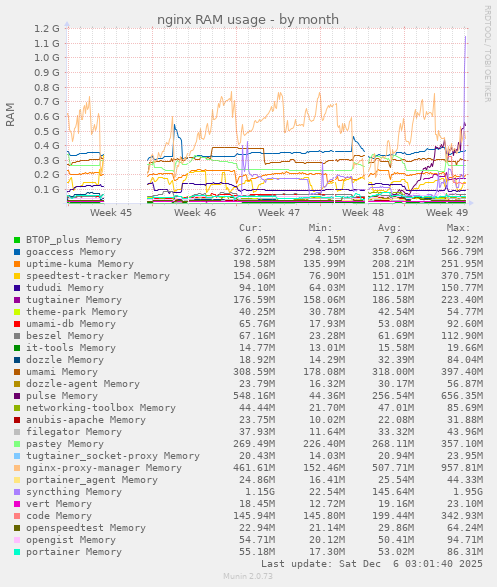Select the dozzle Memory label
This screenshot has width=497, height=587.
(x=65, y=360)
